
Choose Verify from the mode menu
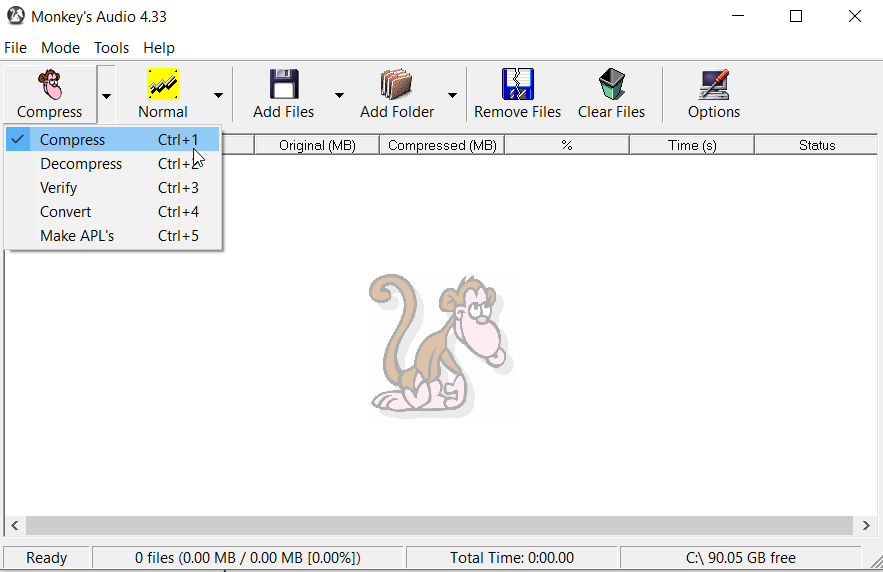pyautogui.click(x=113, y=188)
